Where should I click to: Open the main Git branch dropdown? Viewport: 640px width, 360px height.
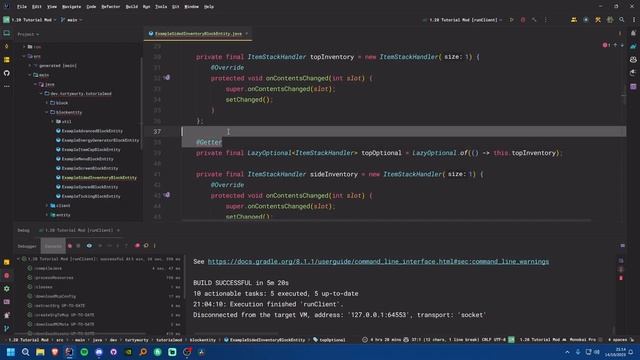click(72, 20)
